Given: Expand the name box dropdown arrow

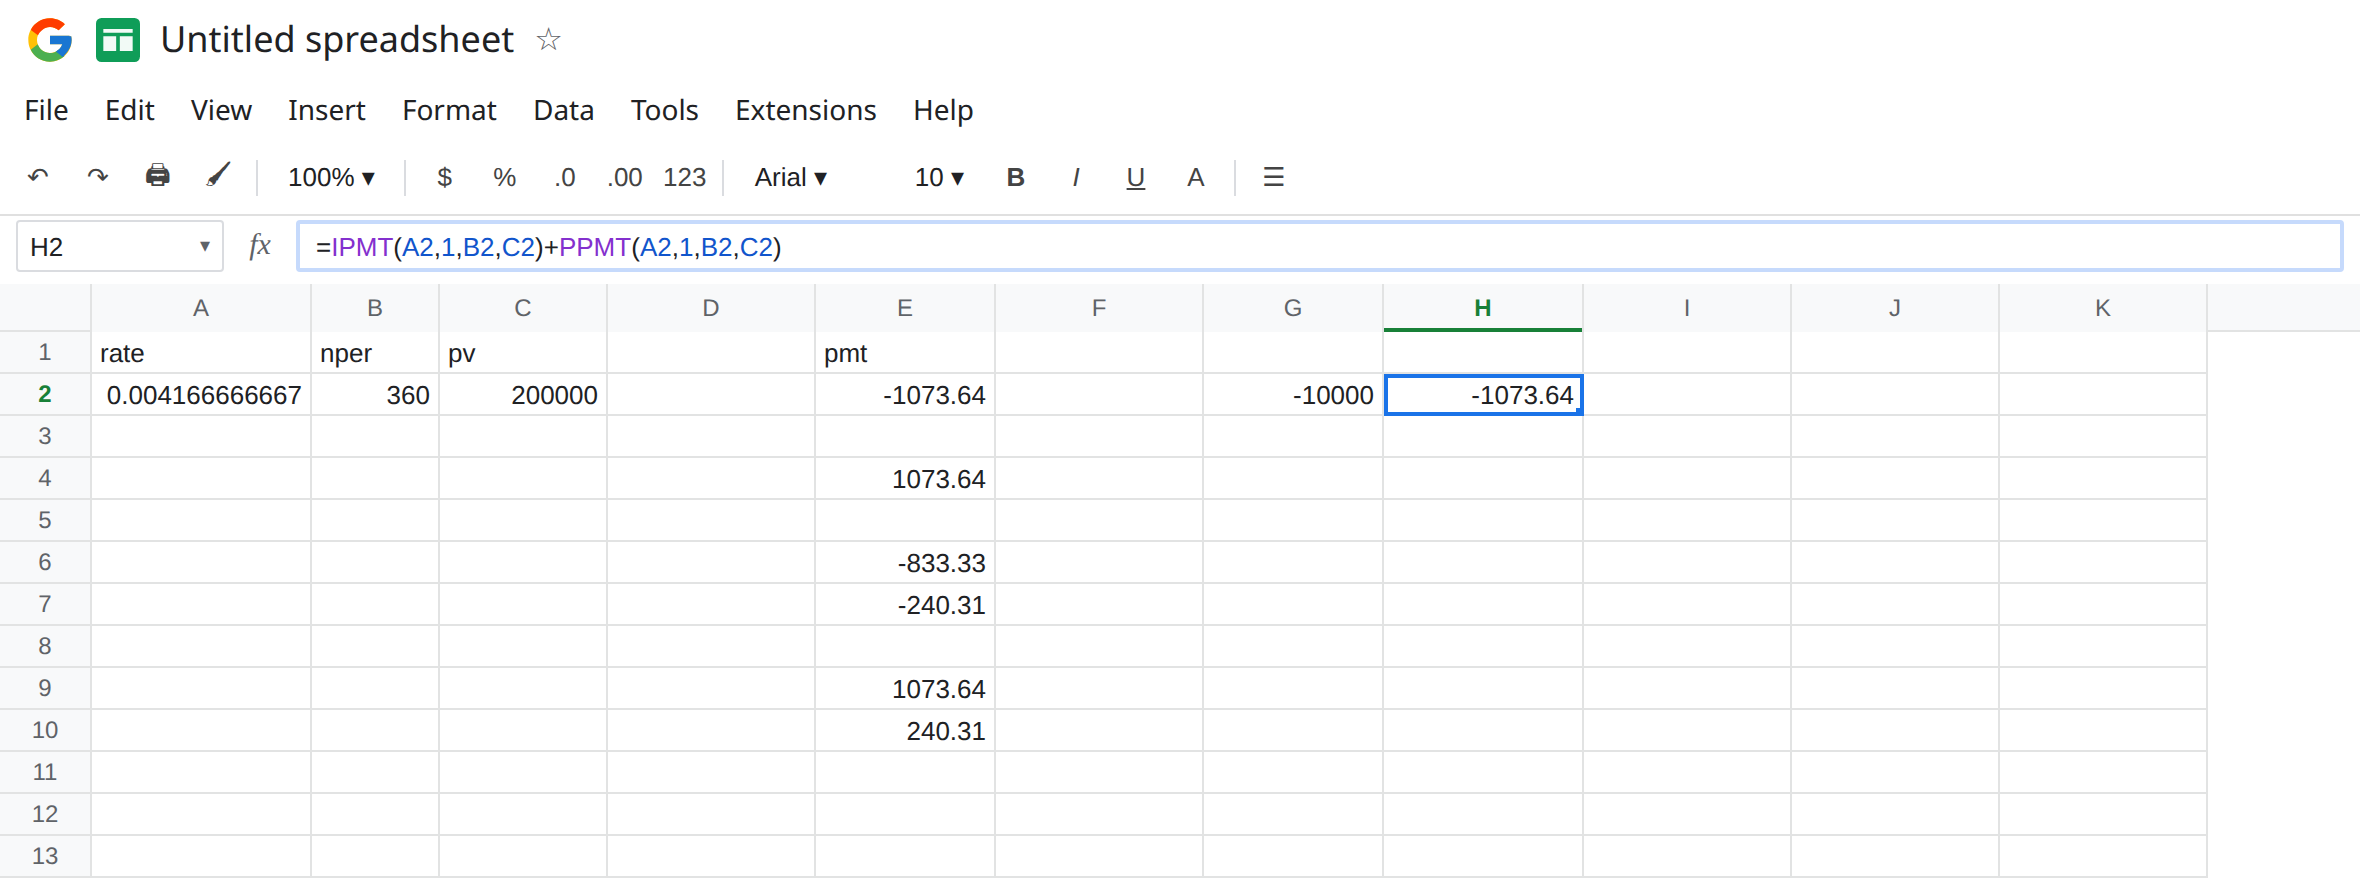Looking at the screenshot, I should click(204, 246).
